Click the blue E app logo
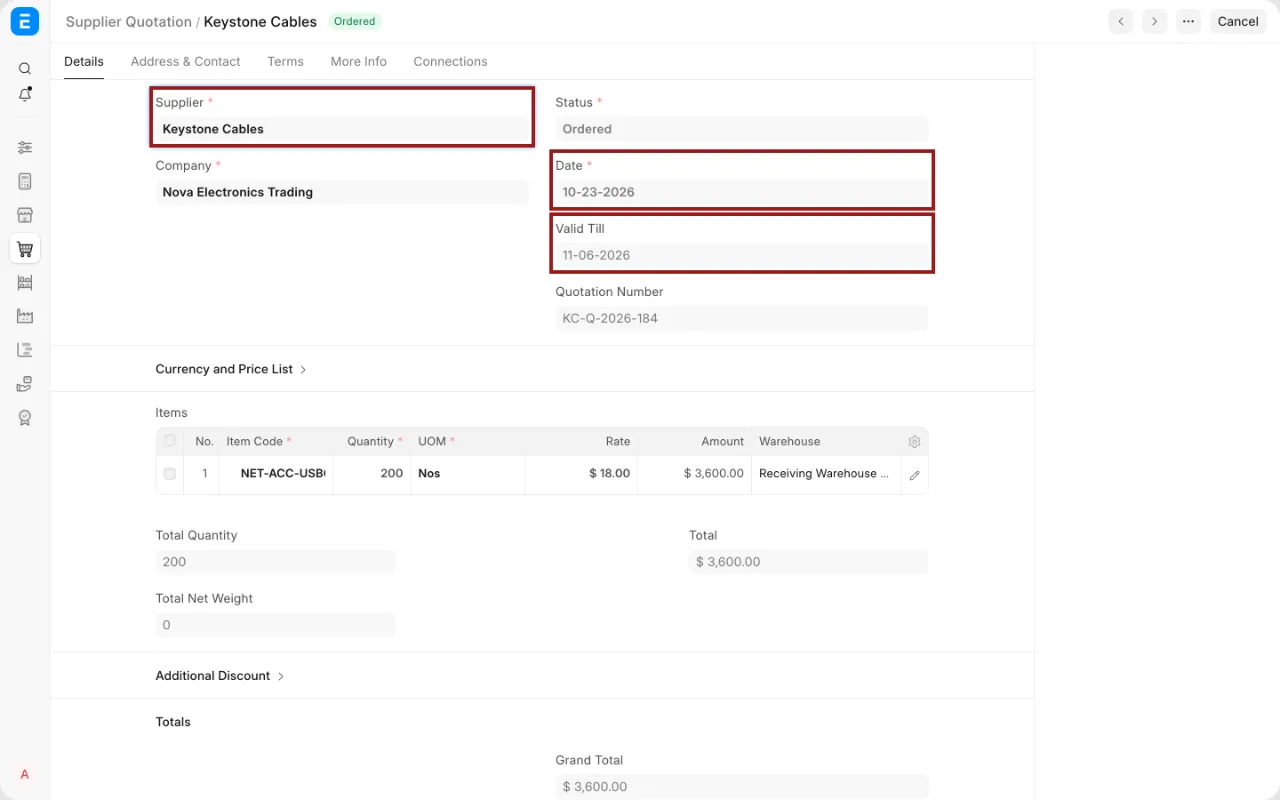 coord(25,21)
